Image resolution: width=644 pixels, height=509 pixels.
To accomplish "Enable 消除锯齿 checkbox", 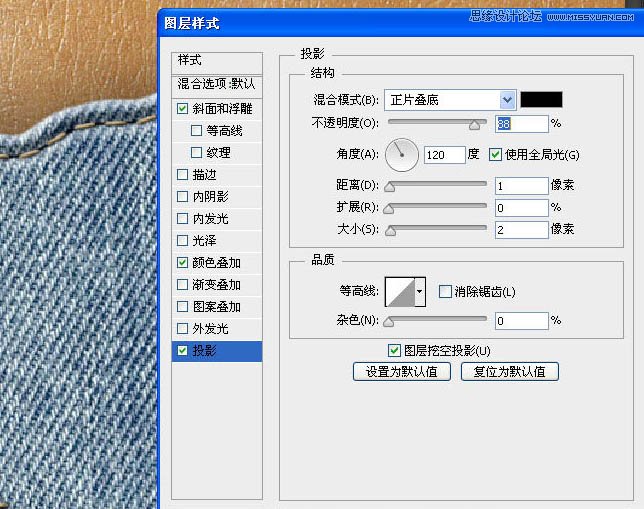I will [445, 292].
